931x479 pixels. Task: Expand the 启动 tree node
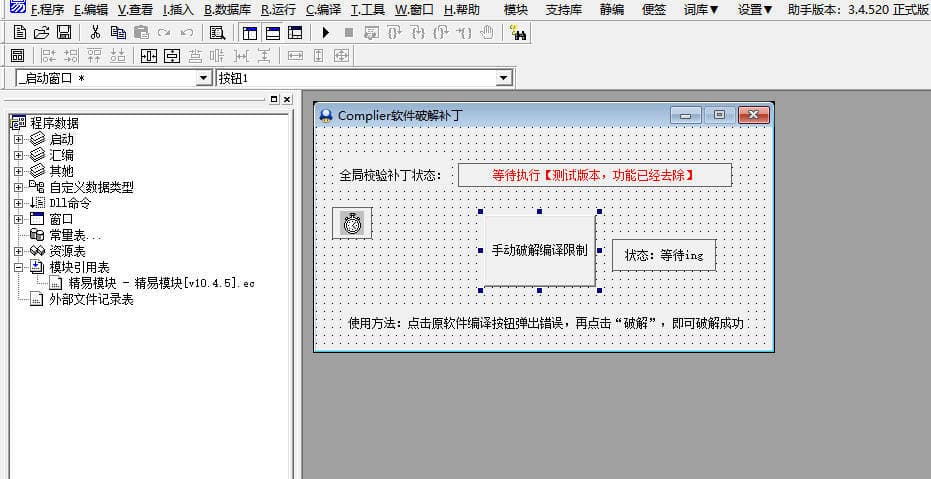[18, 140]
